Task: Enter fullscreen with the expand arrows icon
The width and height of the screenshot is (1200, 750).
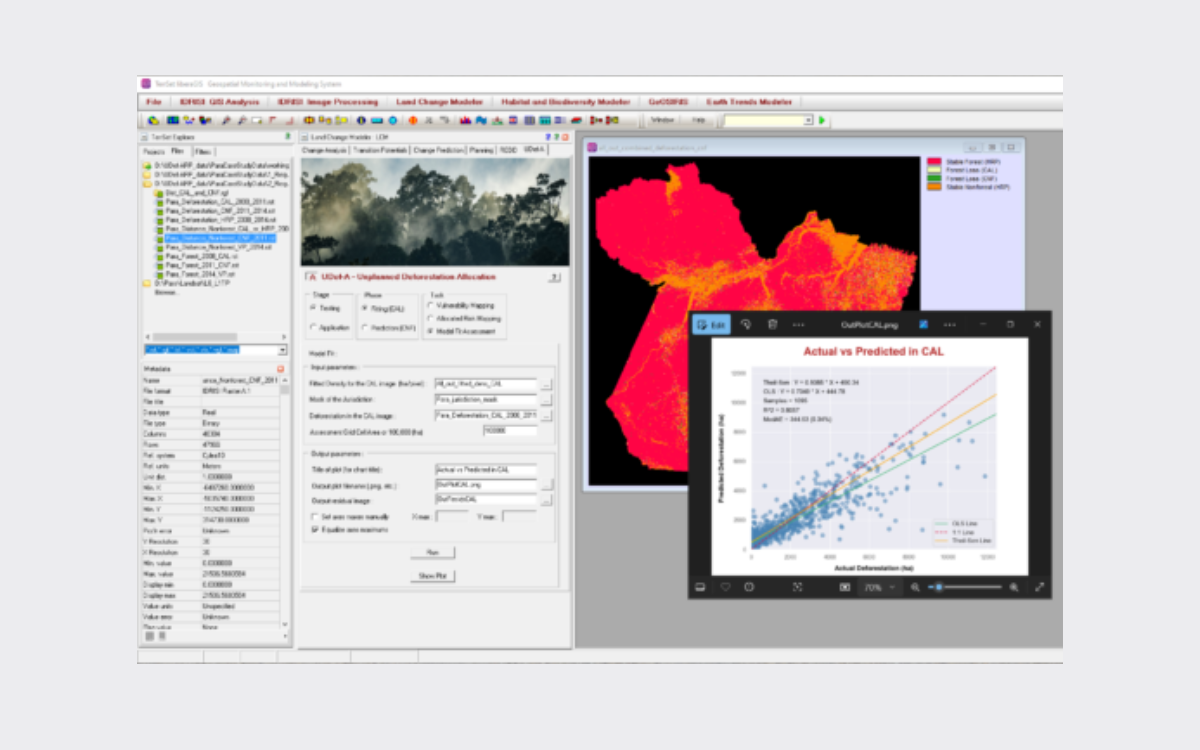Action: click(x=1040, y=588)
